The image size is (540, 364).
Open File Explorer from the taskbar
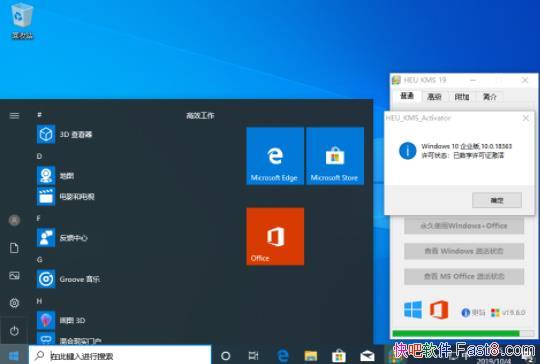pyautogui.click(x=311, y=355)
